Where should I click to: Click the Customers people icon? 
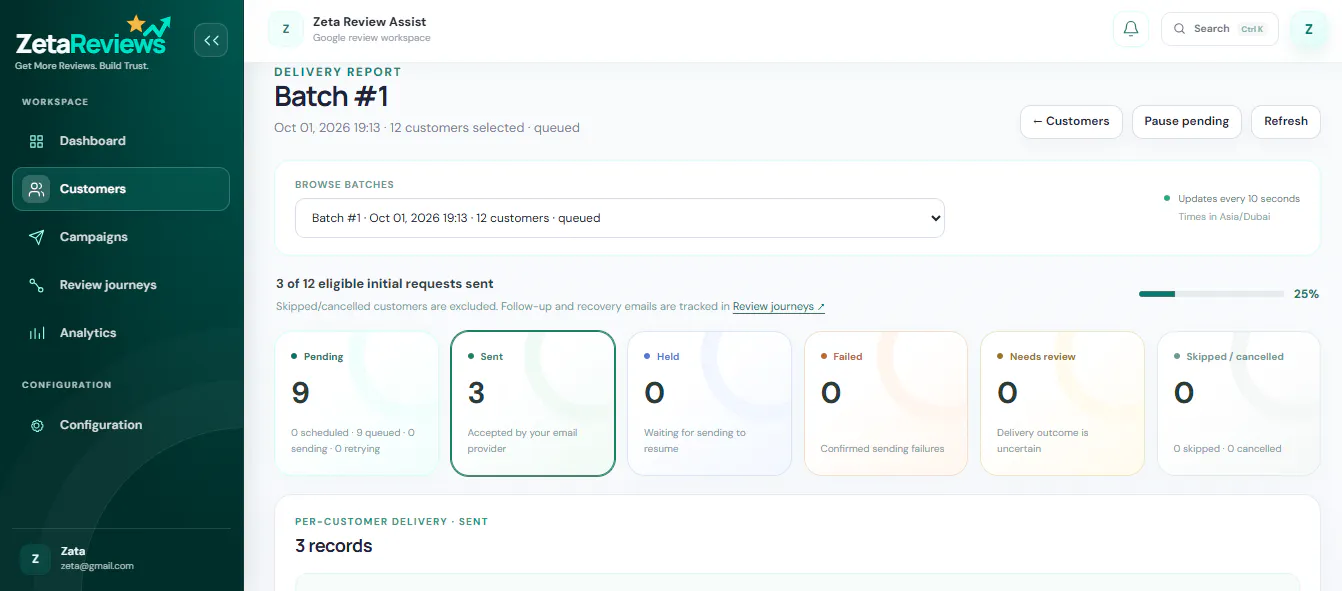[37, 189]
